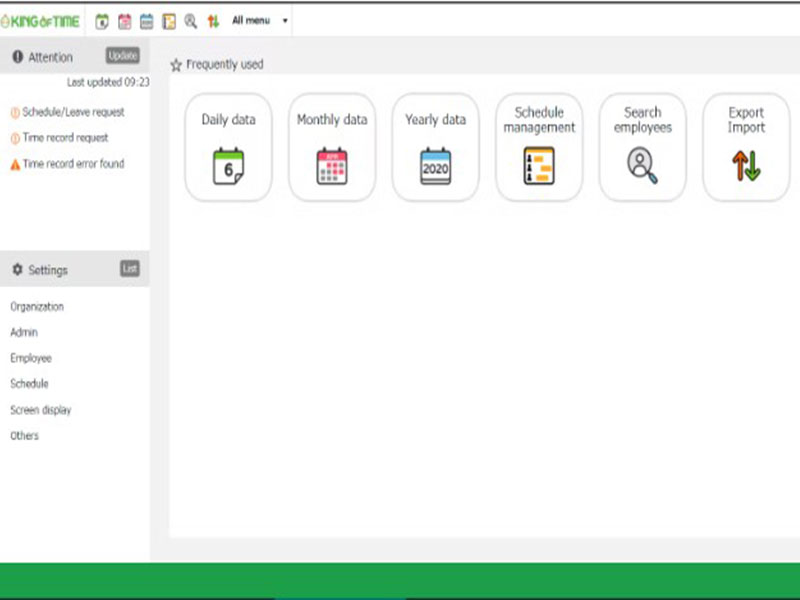Open the Export Import tile
This screenshot has height=600, width=800.
coord(746,147)
